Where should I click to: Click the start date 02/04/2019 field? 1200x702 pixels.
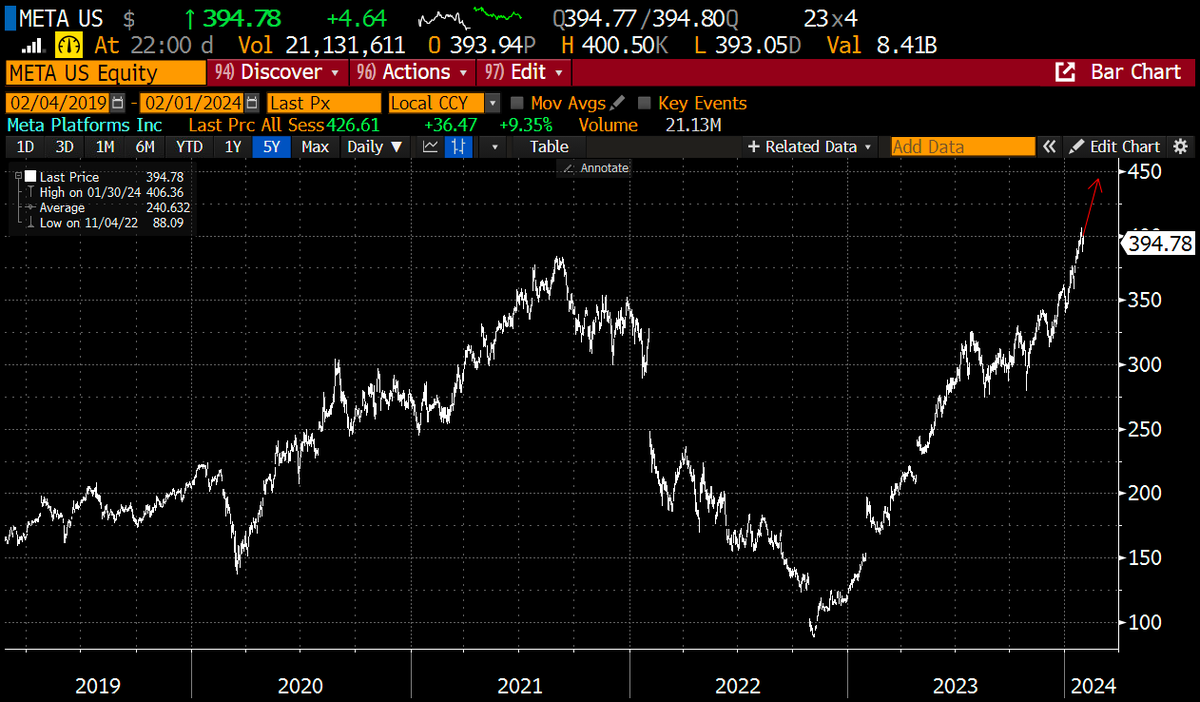pyautogui.click(x=59, y=103)
